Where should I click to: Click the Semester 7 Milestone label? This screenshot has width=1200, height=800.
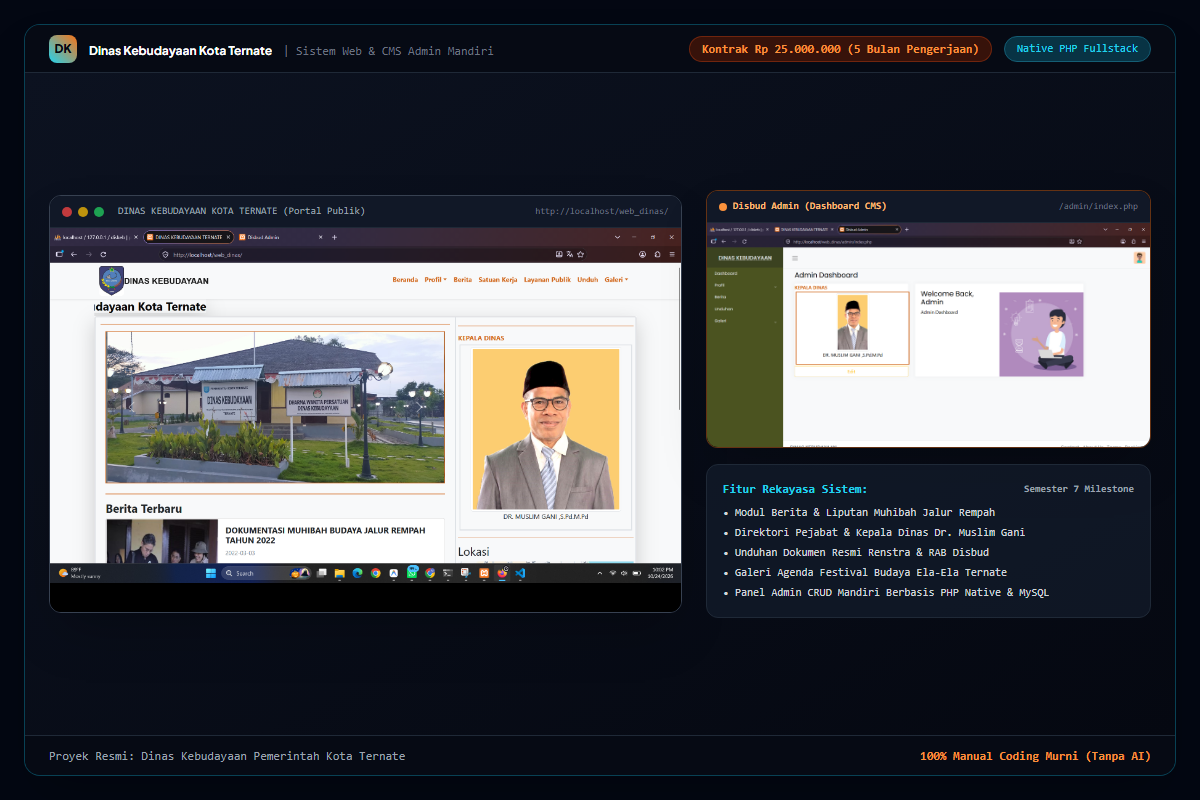(x=1079, y=489)
